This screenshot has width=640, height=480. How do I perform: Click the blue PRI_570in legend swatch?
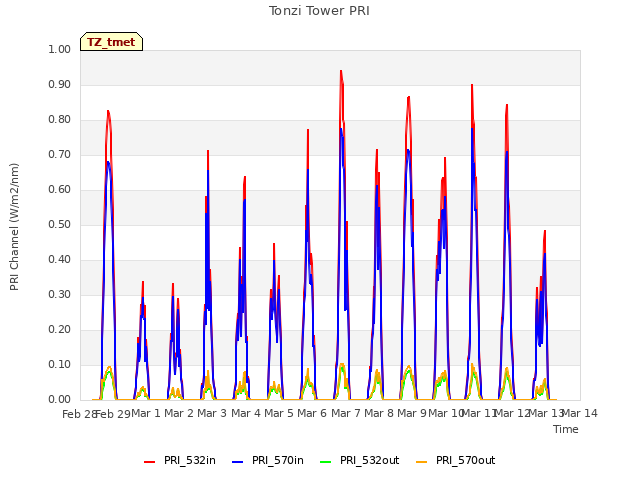[x=238, y=462]
